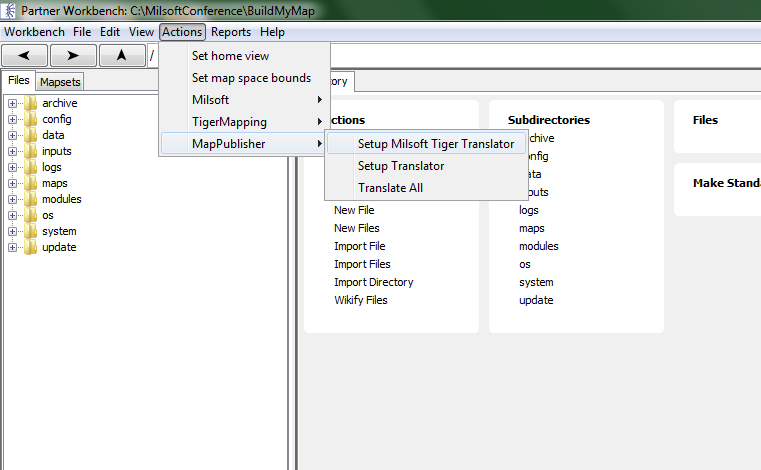The height and width of the screenshot is (470, 761).
Task: Open system in Subdirectories list
Action: [x=536, y=282]
